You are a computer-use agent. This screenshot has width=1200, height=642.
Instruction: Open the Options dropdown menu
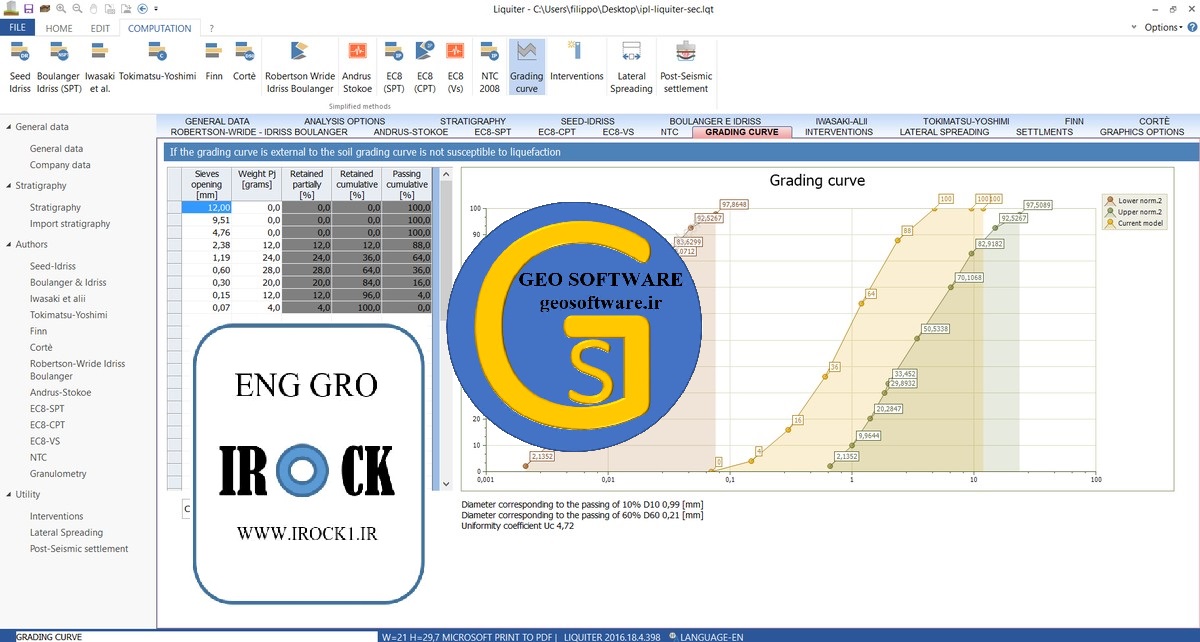(1166, 27)
